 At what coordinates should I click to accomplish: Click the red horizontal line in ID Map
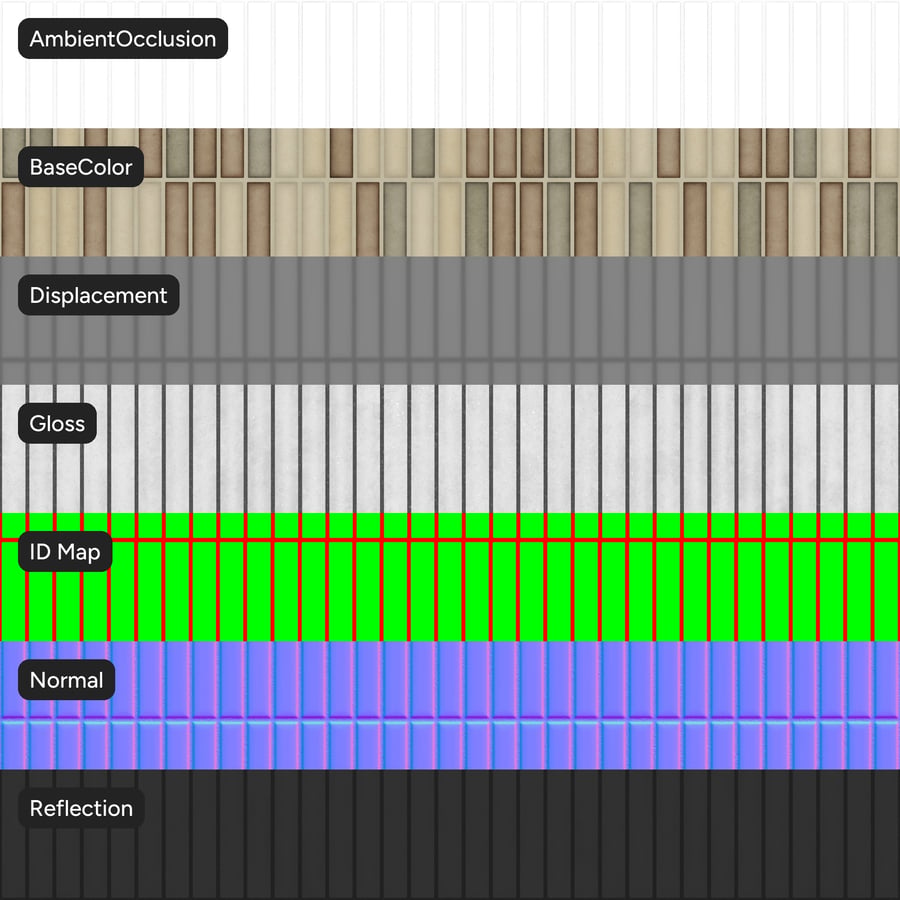[x=450, y=540]
